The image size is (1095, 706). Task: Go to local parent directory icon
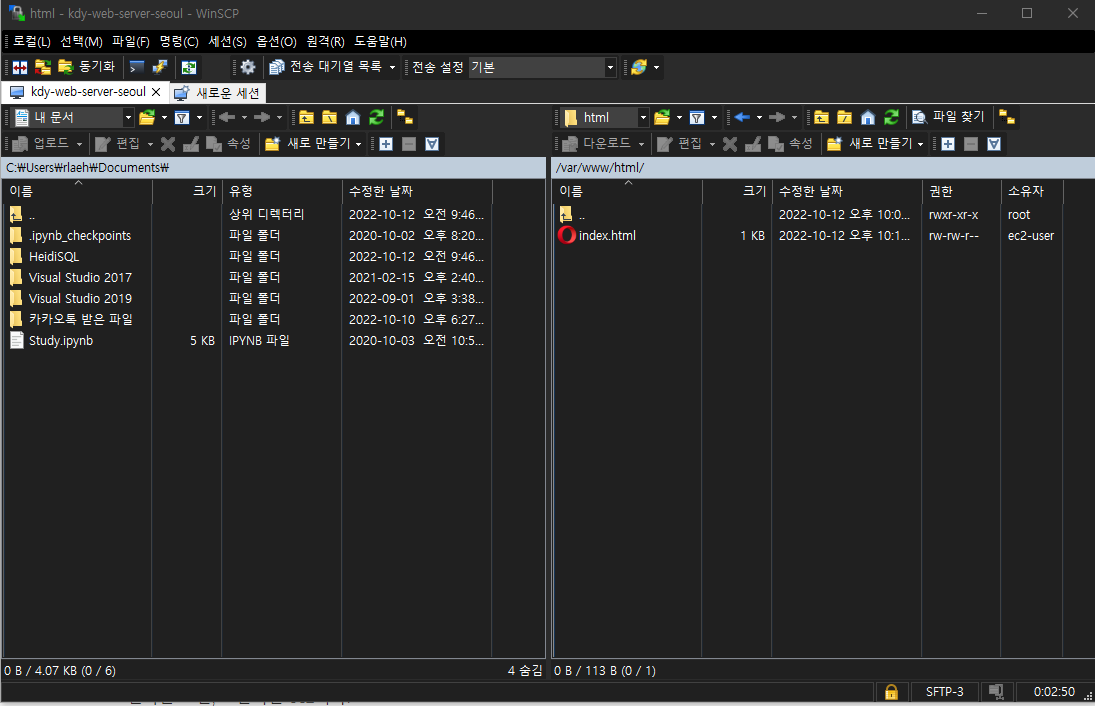pos(307,117)
